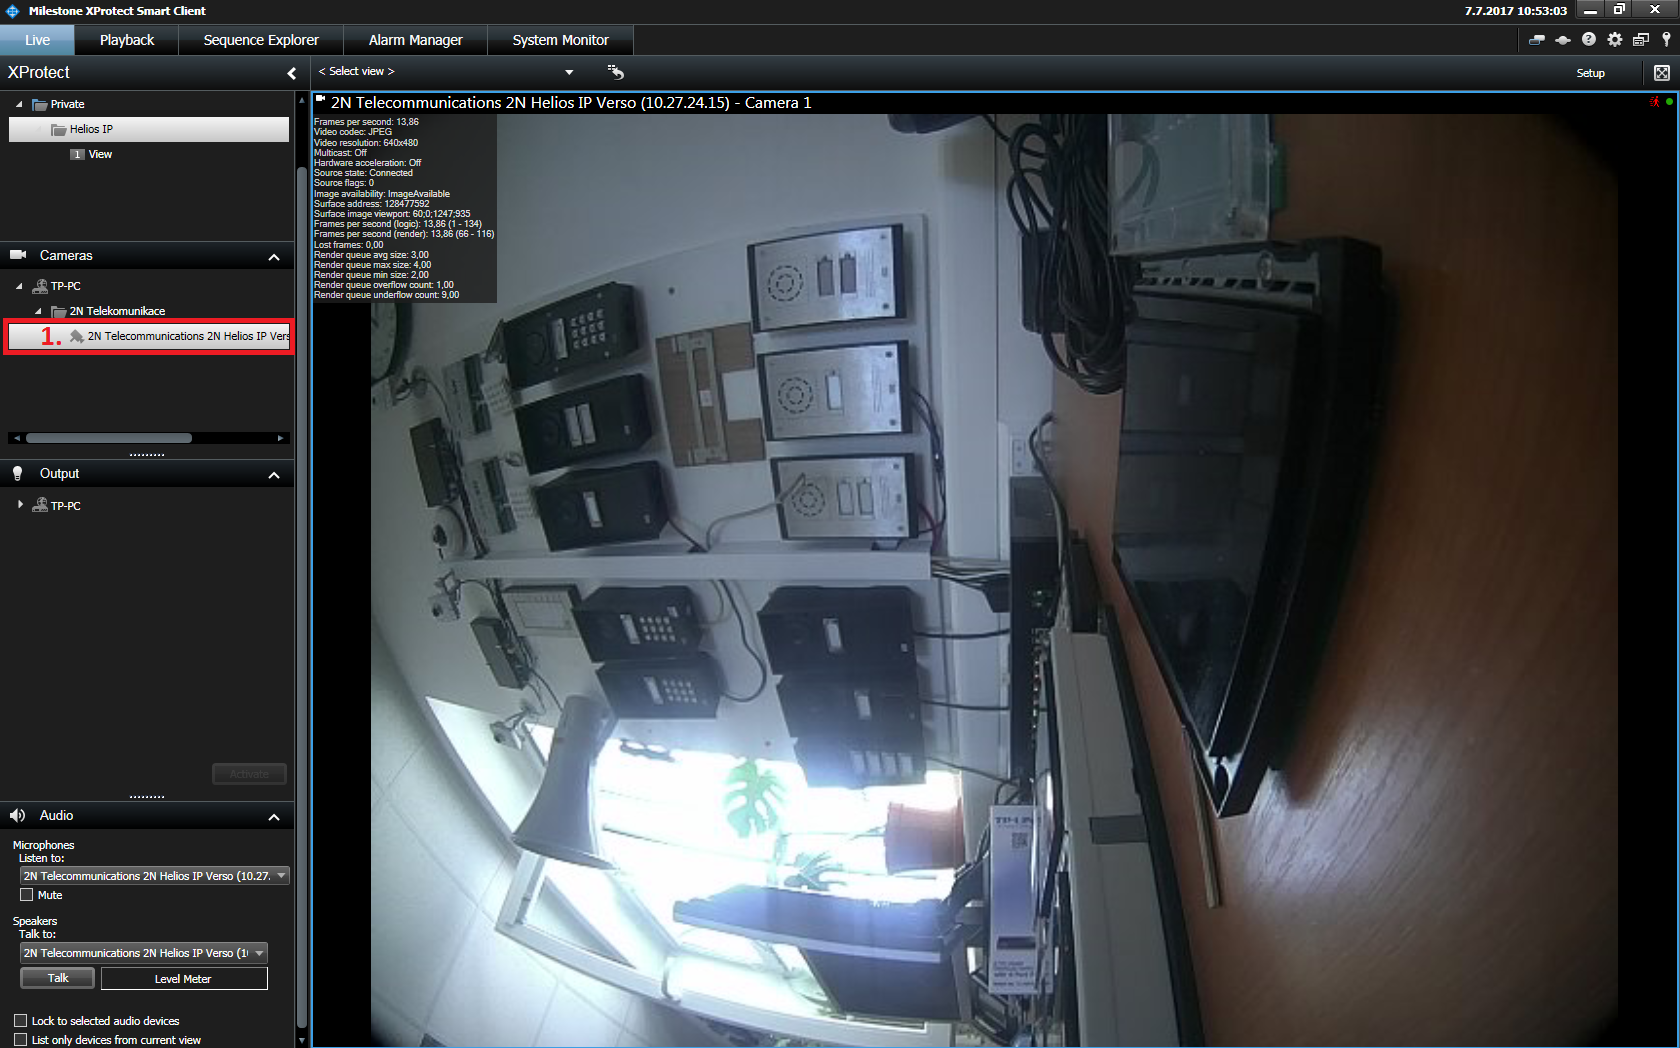Switch to the Playback tab
Screen dimensions: 1680x1048
coord(127,40)
